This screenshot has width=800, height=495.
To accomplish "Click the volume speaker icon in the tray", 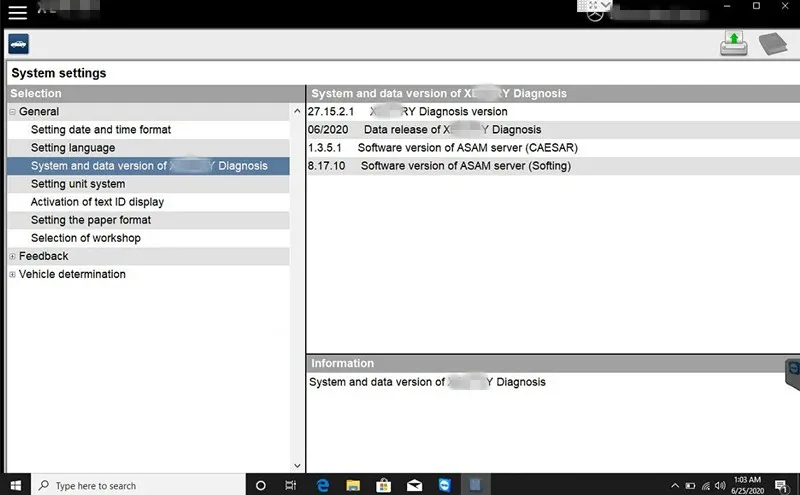I will coord(720,486).
